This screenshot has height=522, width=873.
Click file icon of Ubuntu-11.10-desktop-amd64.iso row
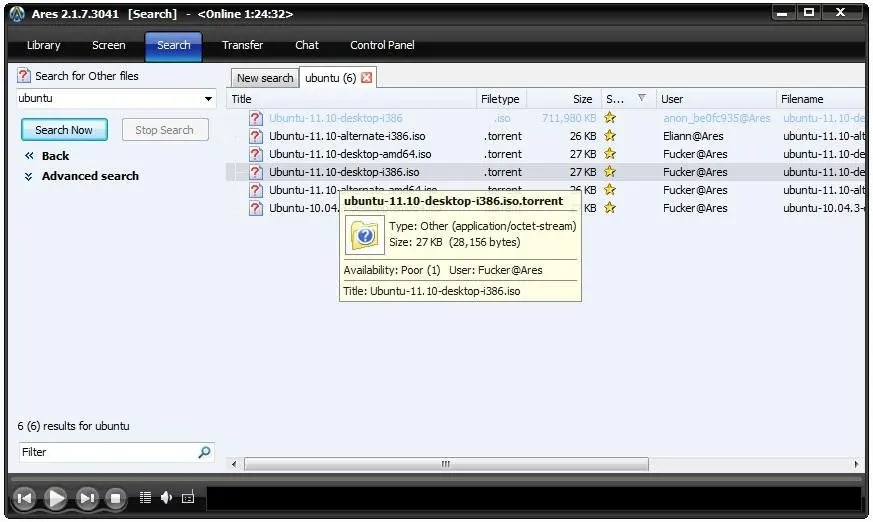pos(256,154)
